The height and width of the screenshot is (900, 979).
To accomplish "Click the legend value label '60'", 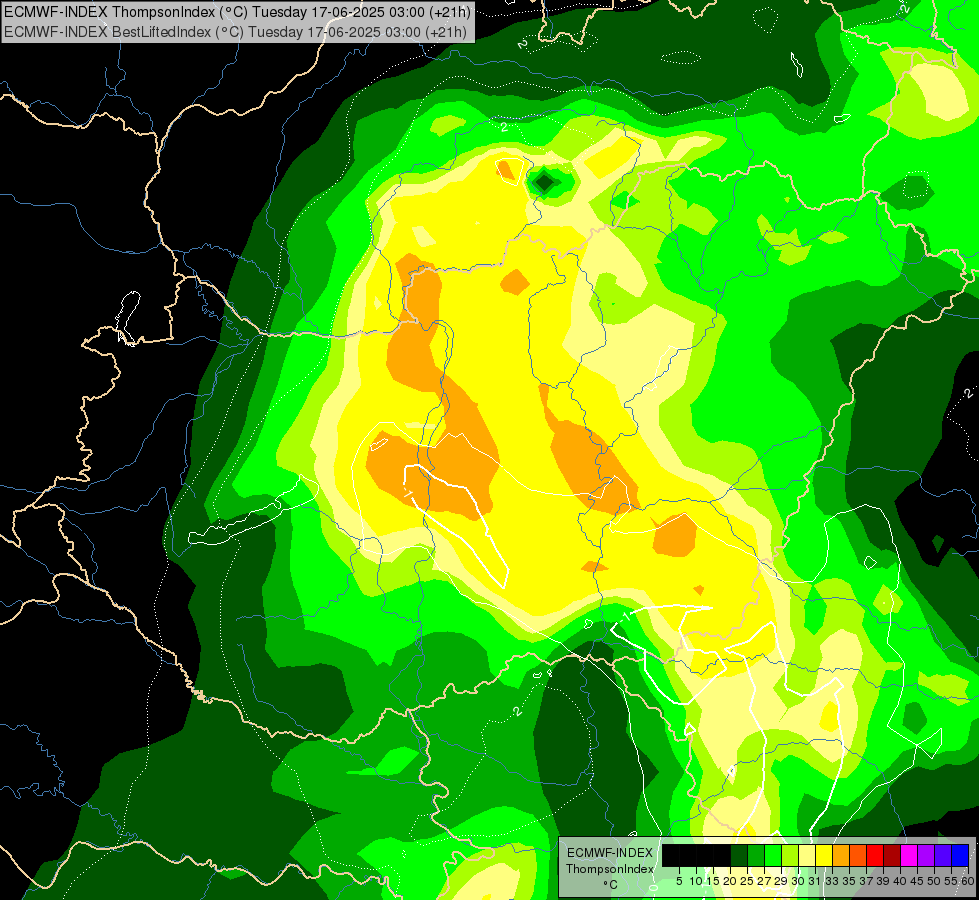I will pyautogui.click(x=968, y=881).
